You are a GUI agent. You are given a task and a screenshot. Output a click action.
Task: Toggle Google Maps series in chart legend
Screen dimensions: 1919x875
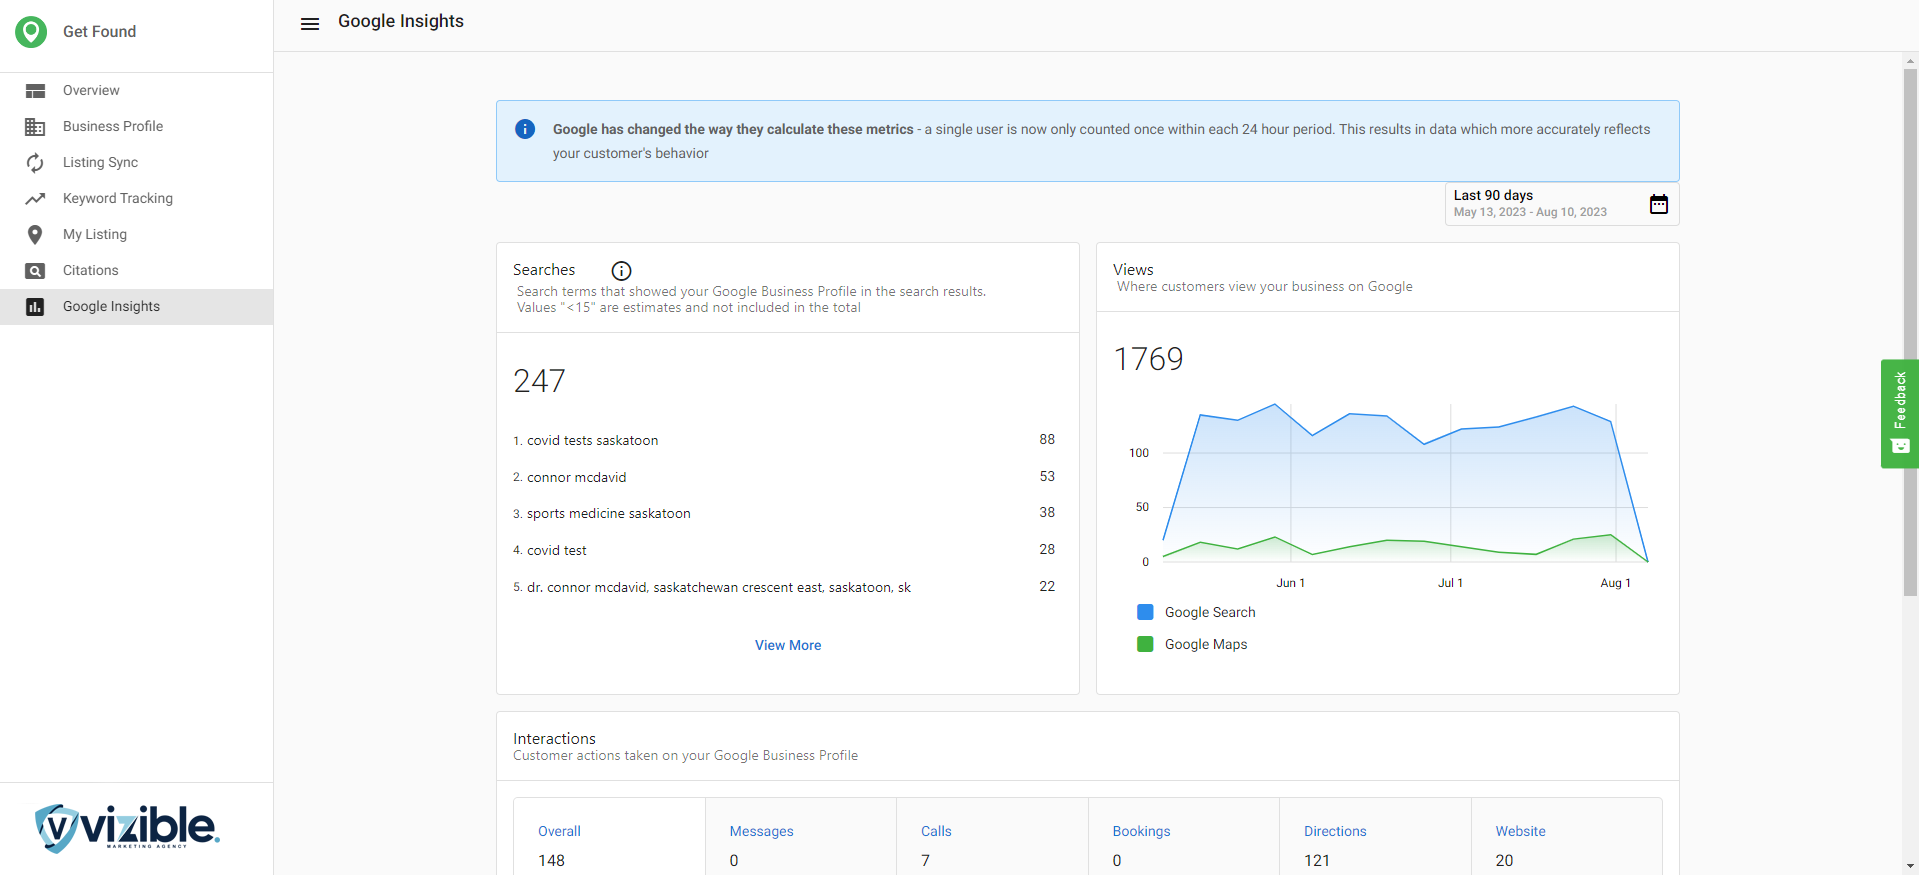(1192, 644)
